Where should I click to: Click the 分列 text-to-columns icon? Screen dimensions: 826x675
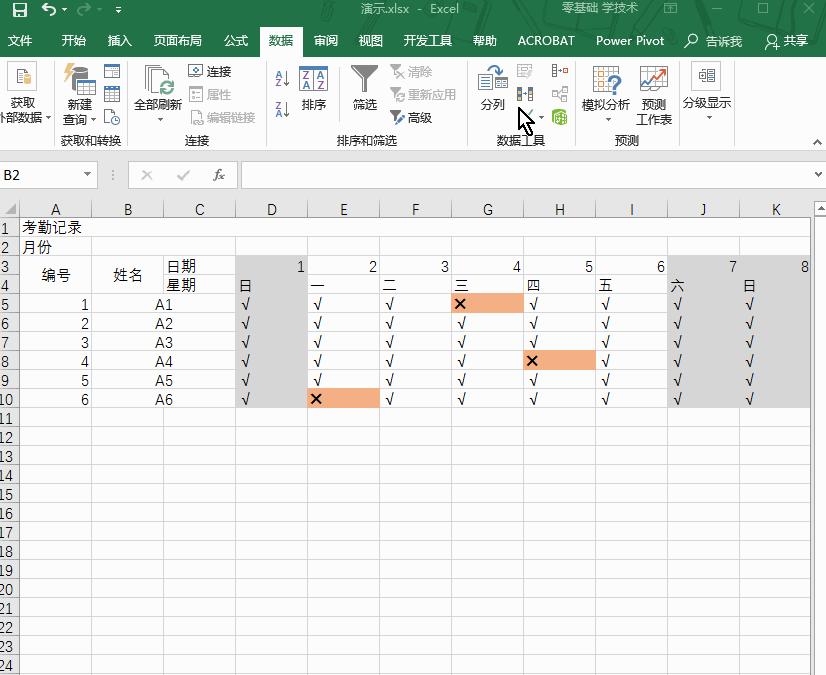[x=492, y=89]
